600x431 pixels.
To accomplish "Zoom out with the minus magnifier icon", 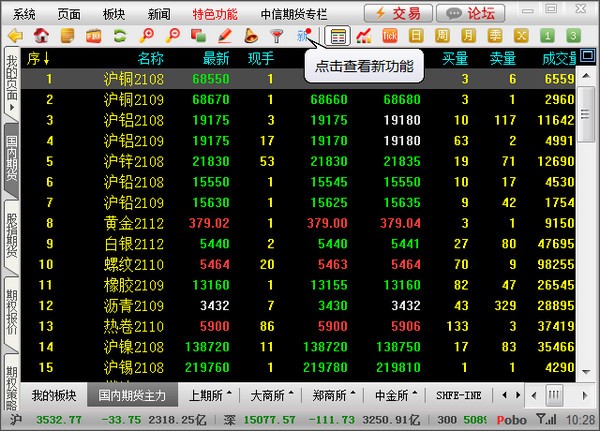I will coord(173,36).
